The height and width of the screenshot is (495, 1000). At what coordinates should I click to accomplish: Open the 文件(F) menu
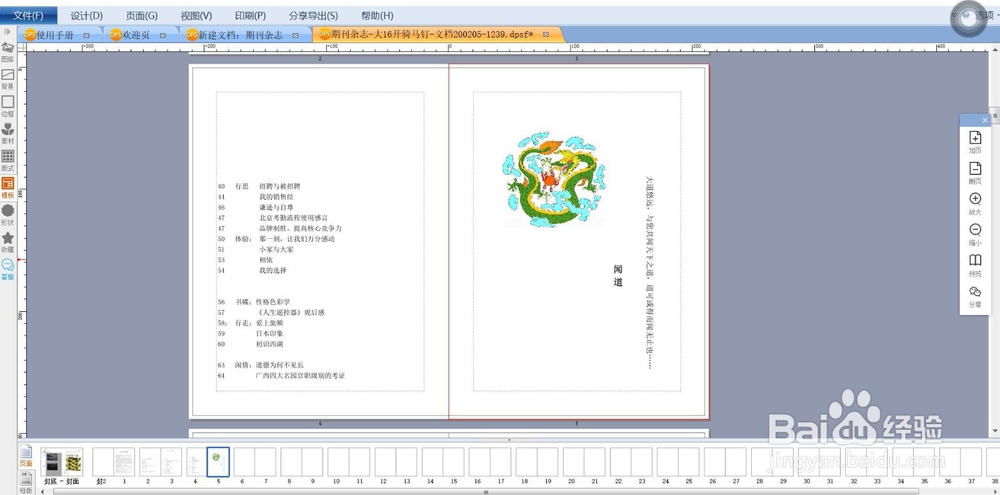[x=29, y=15]
